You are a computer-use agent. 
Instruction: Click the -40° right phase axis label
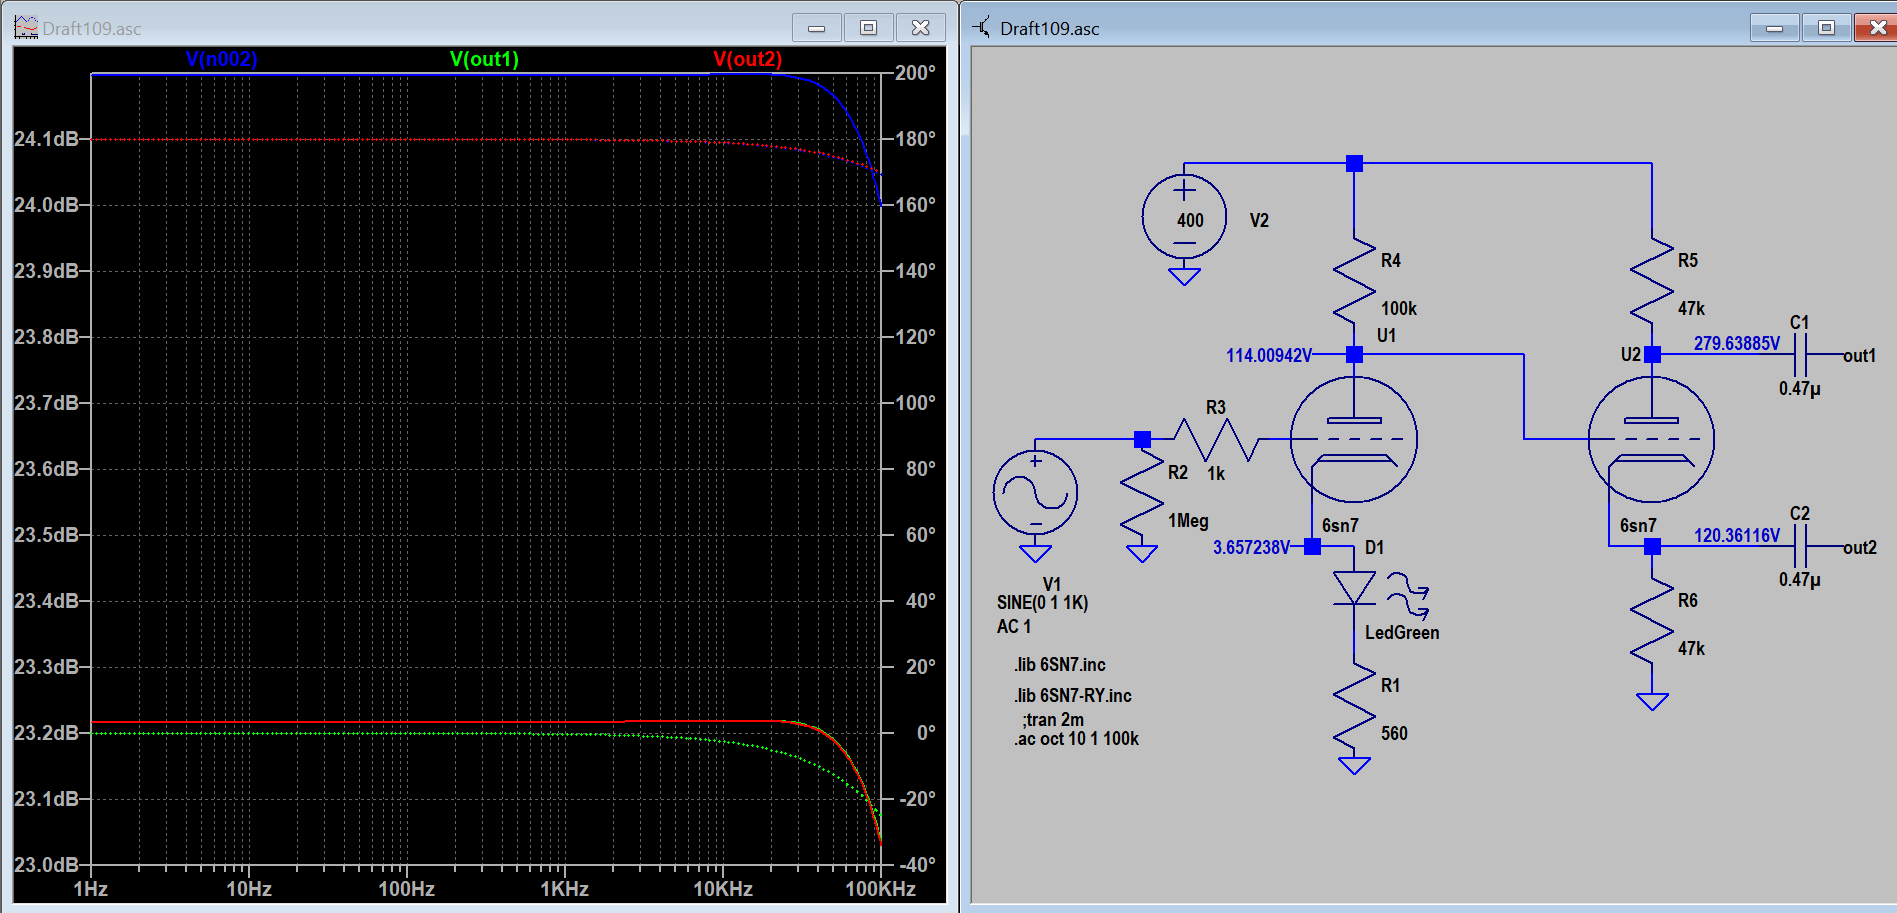pyautogui.click(x=915, y=865)
